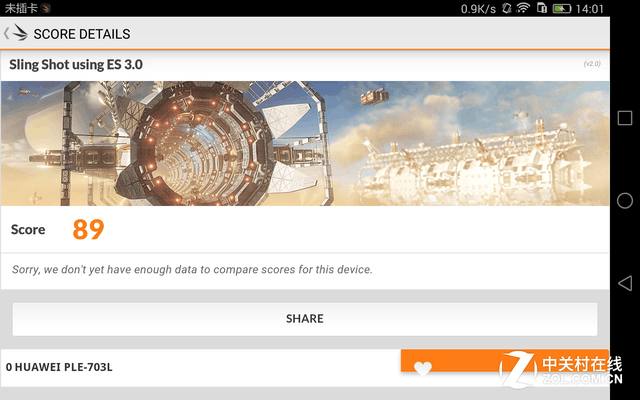Tap the Android home circle button

pos(624,200)
